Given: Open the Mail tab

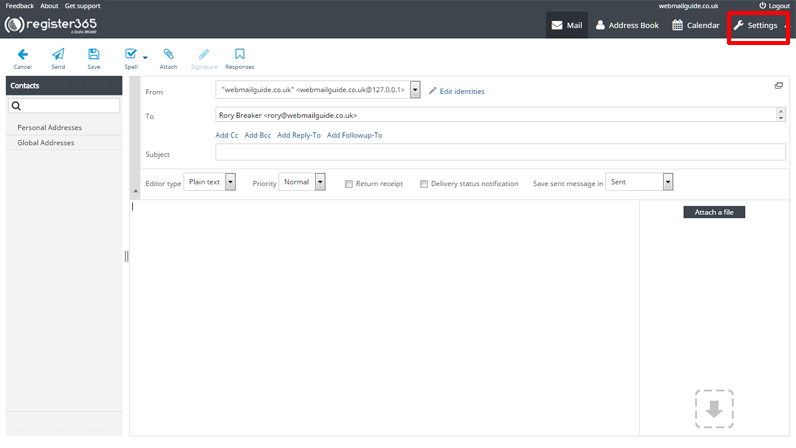Looking at the screenshot, I should pos(567,25).
